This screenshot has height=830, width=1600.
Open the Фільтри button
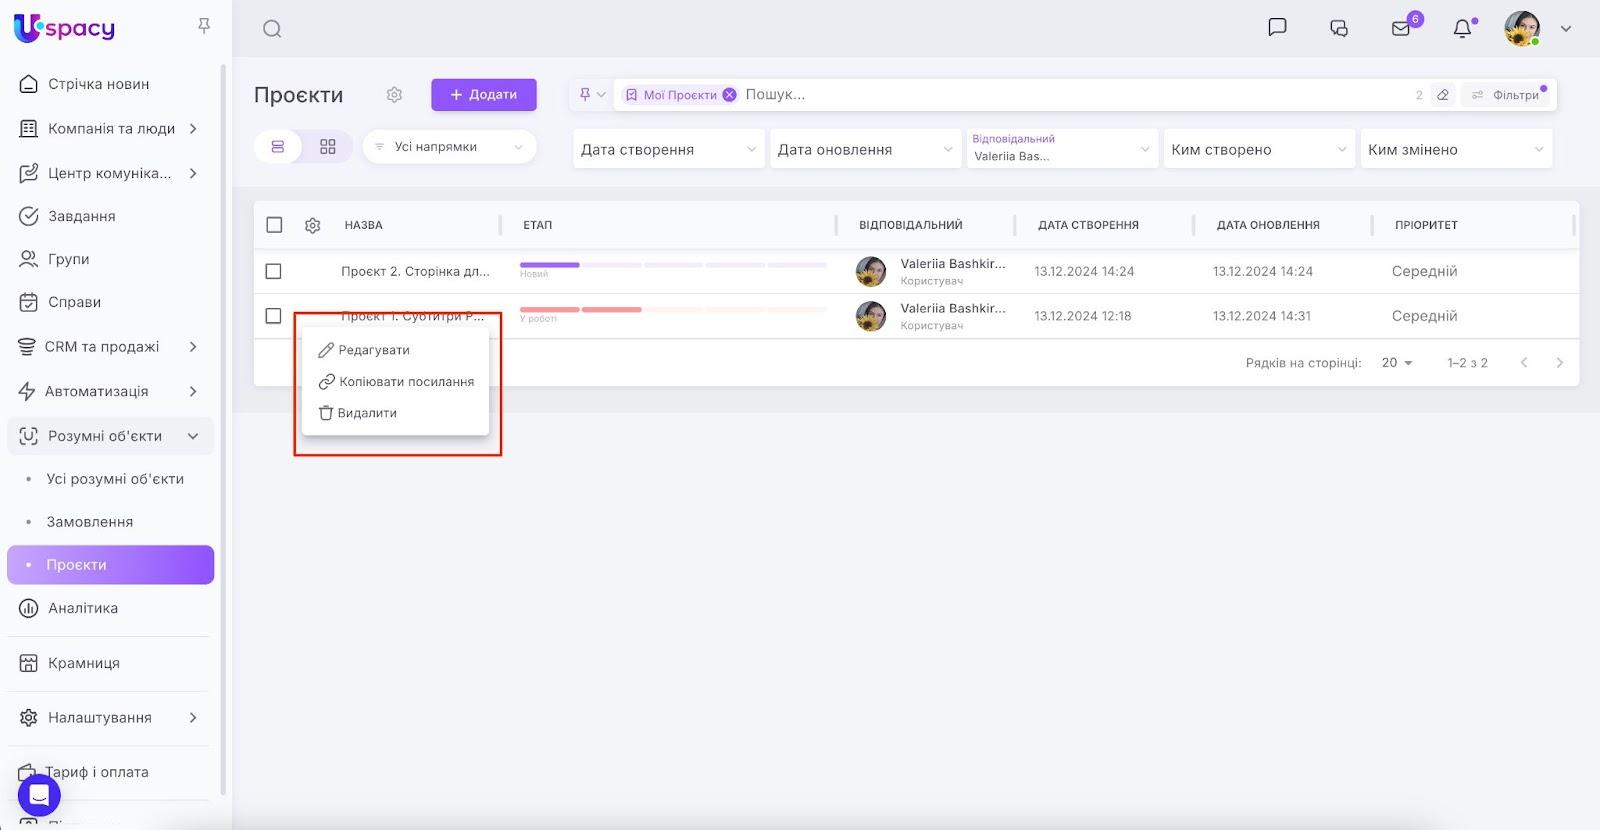click(1506, 95)
